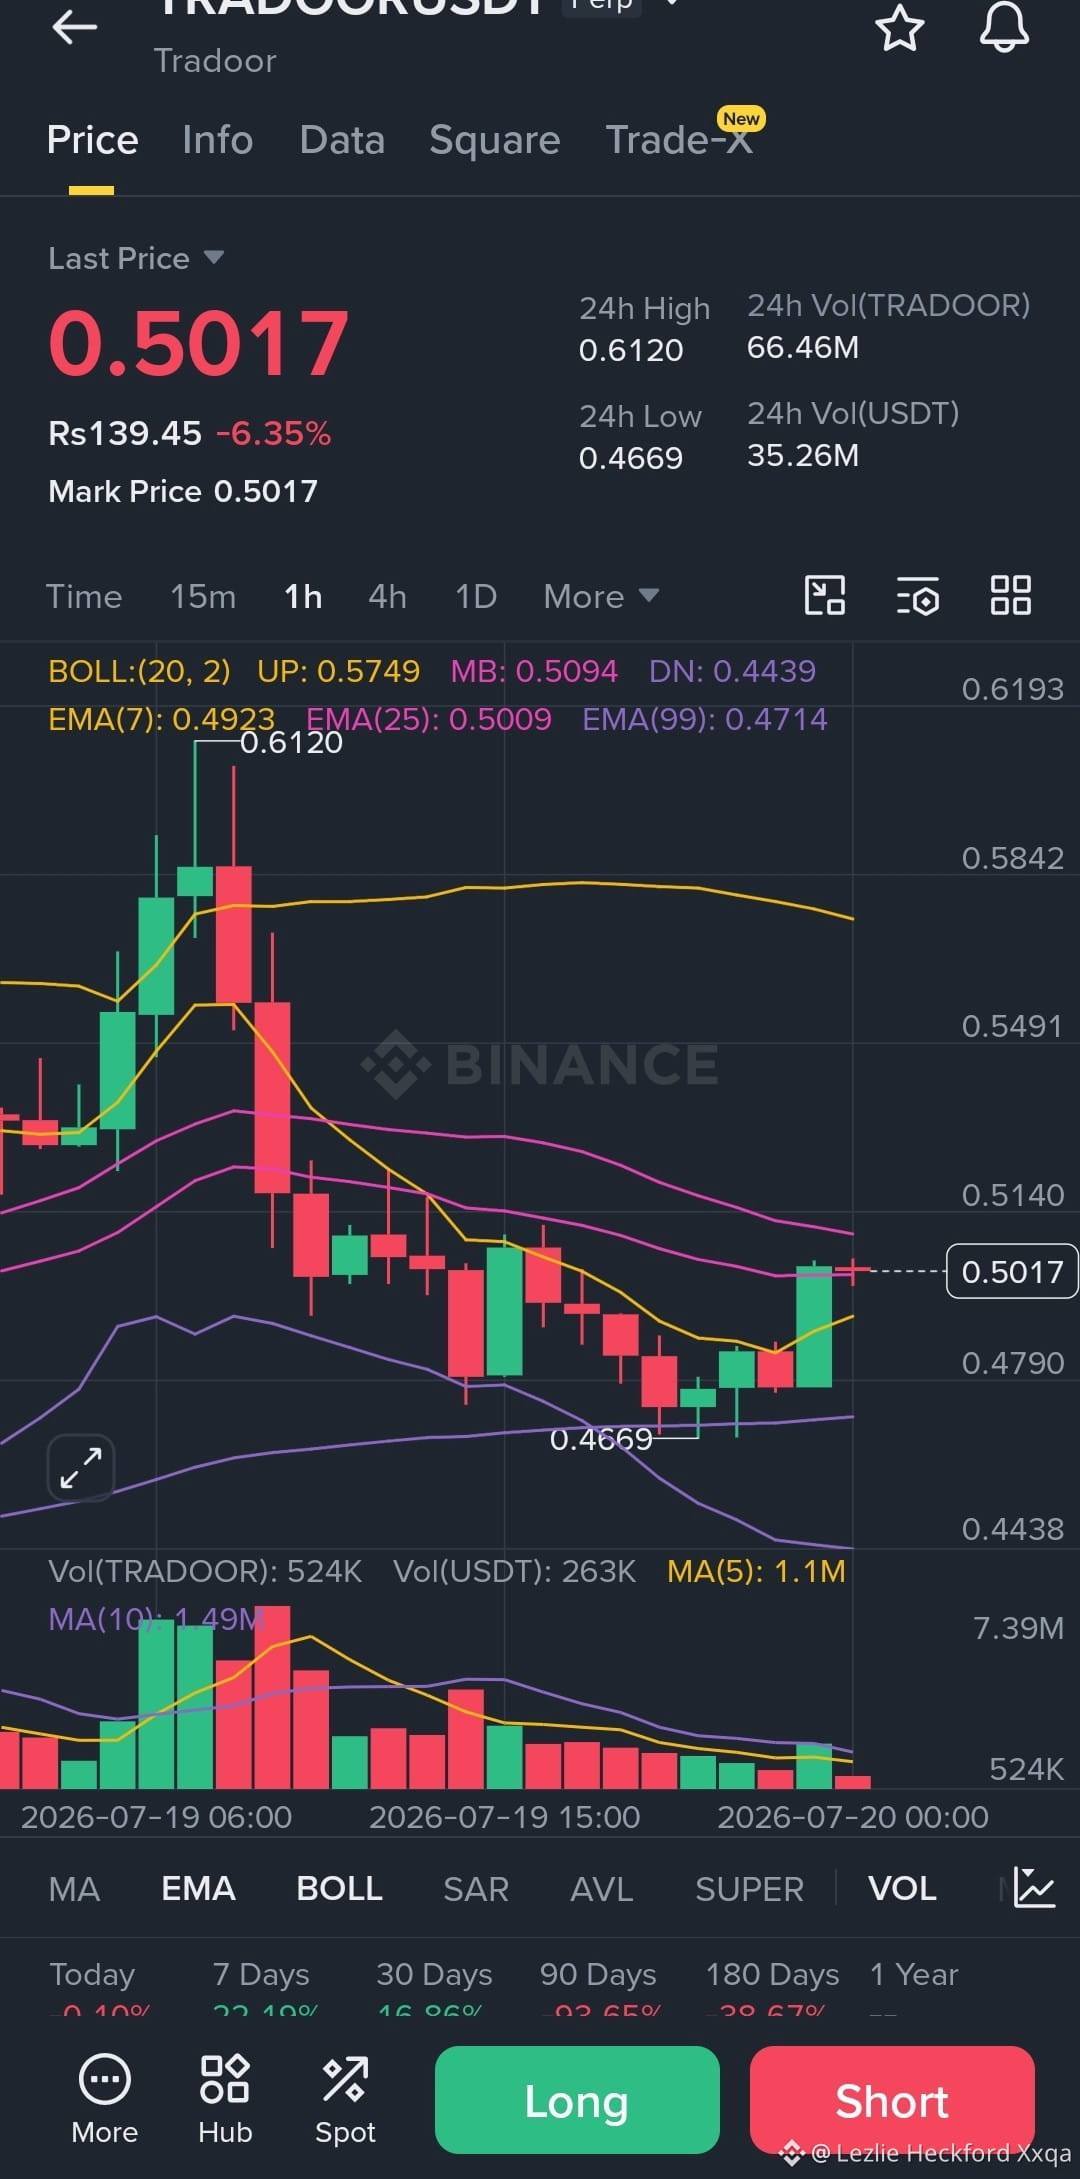Tap the EMA(99): 0.4714 legend label
This screenshot has height=2179, width=1080.
[x=705, y=719]
